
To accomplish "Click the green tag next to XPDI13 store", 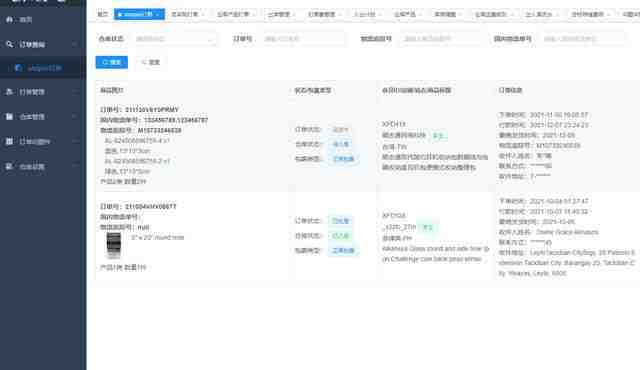I will point(438,135).
